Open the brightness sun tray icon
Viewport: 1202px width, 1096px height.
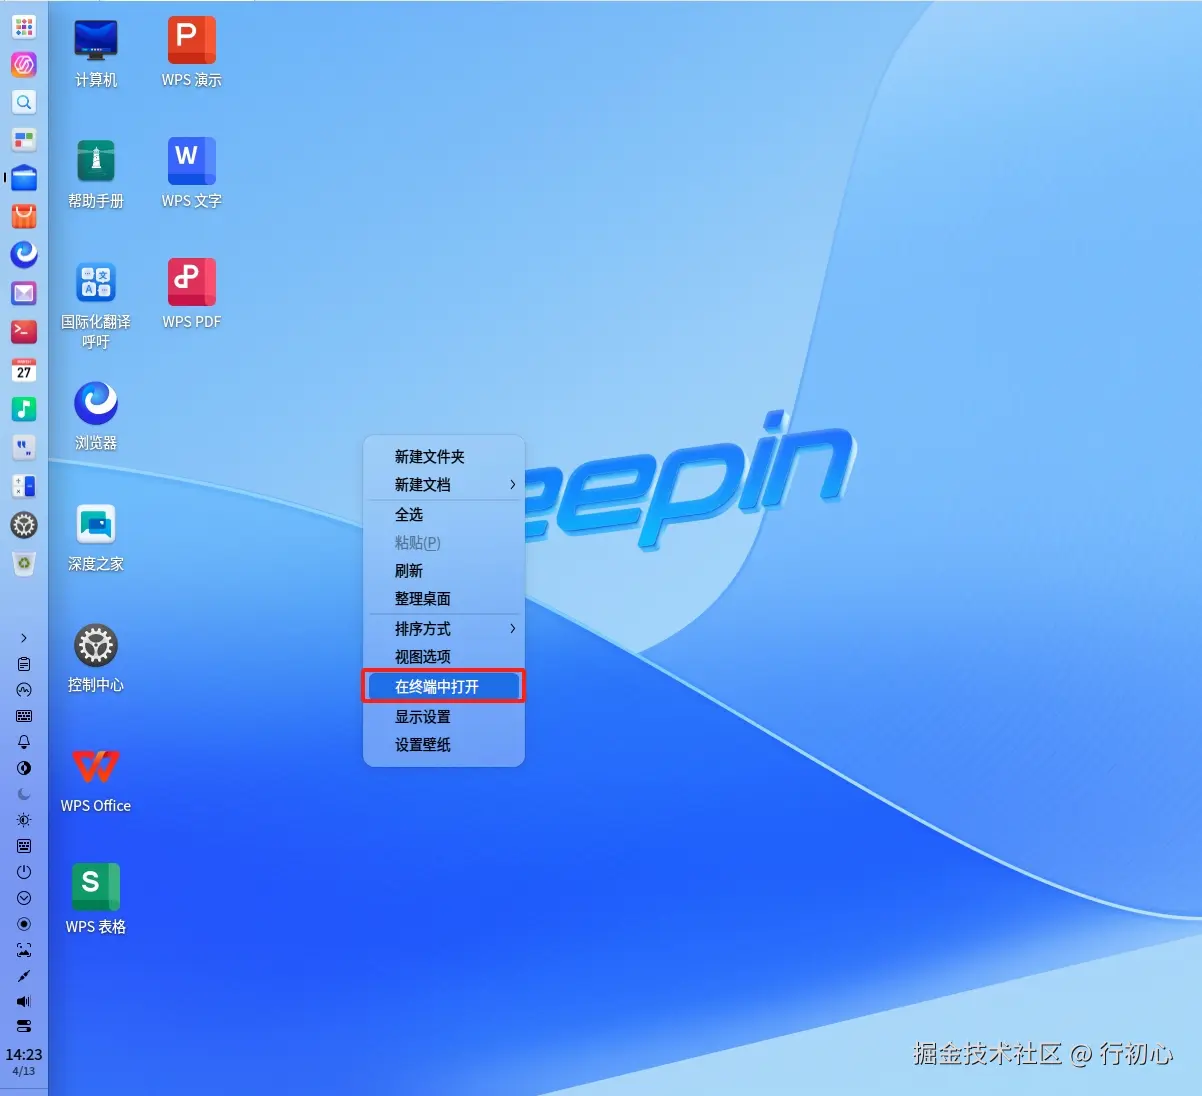(24, 820)
